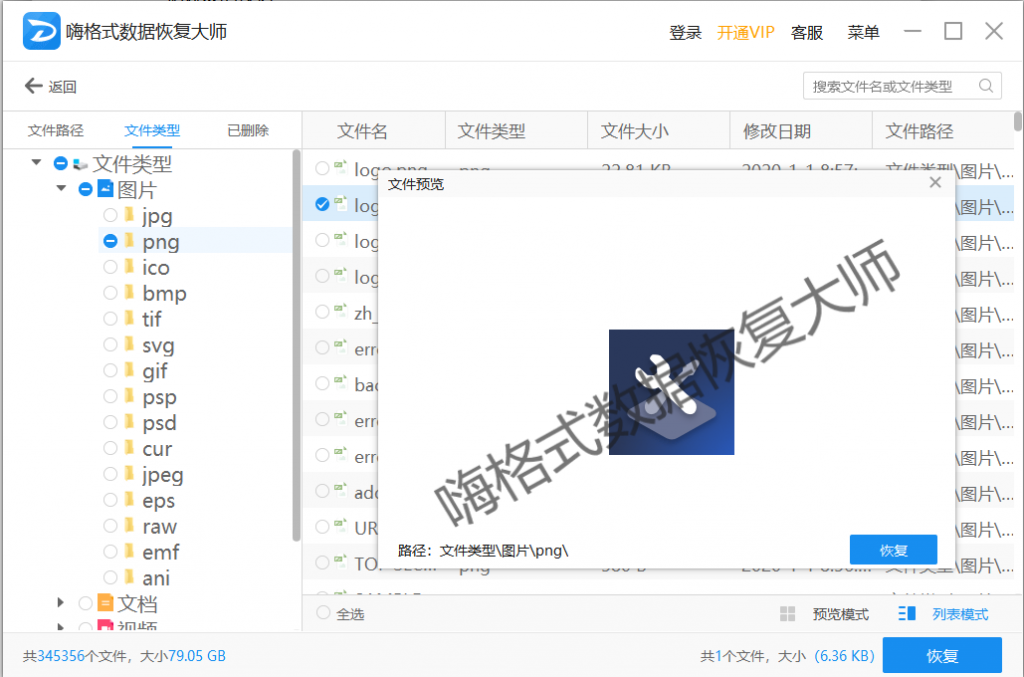Click the bmp folder icon
This screenshot has width=1024, height=677.
click(x=129, y=292)
